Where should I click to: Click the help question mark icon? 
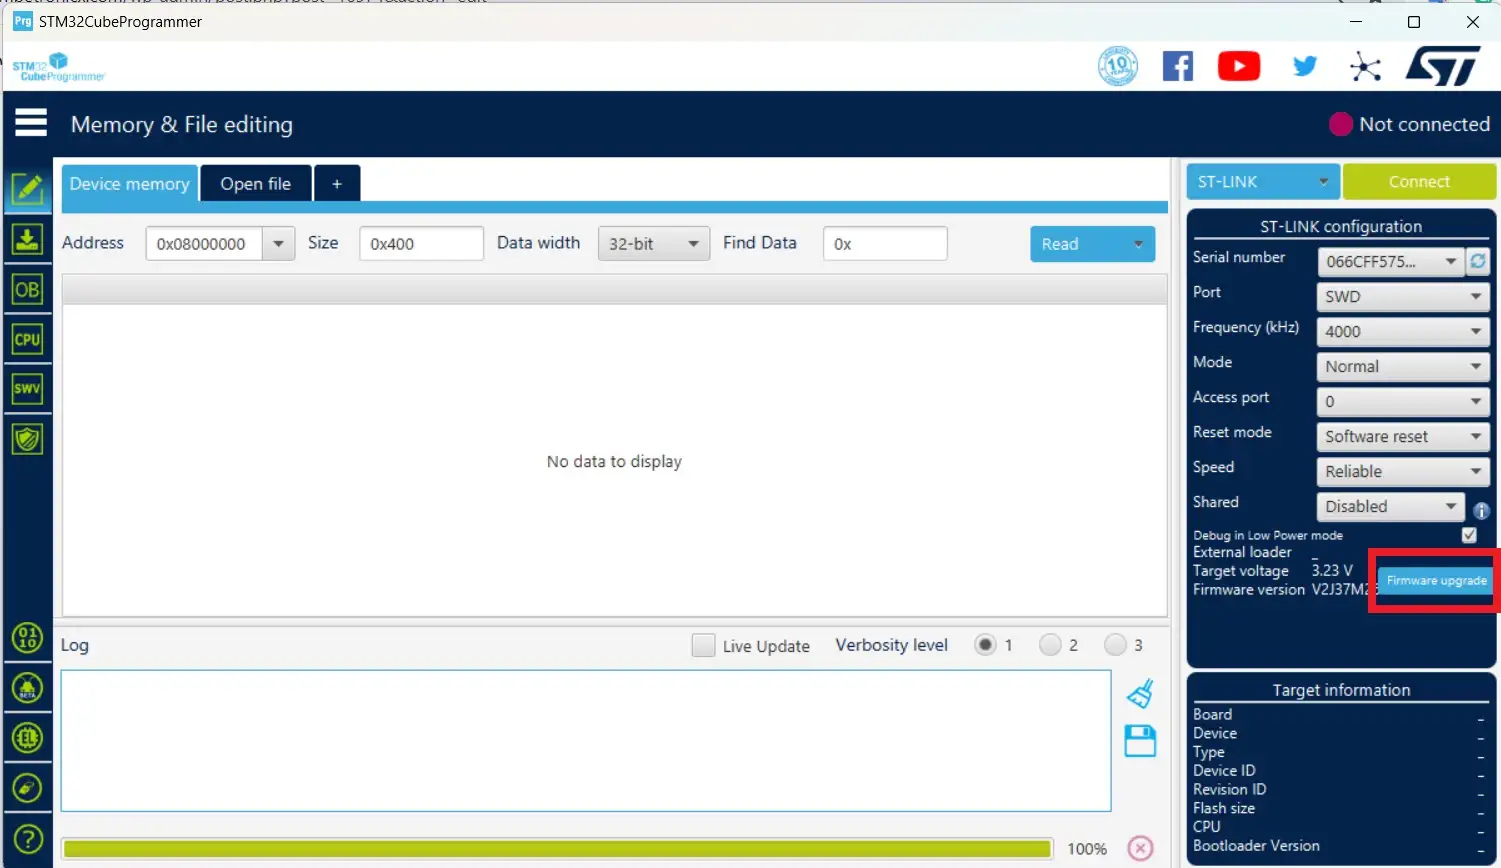pyautogui.click(x=27, y=838)
